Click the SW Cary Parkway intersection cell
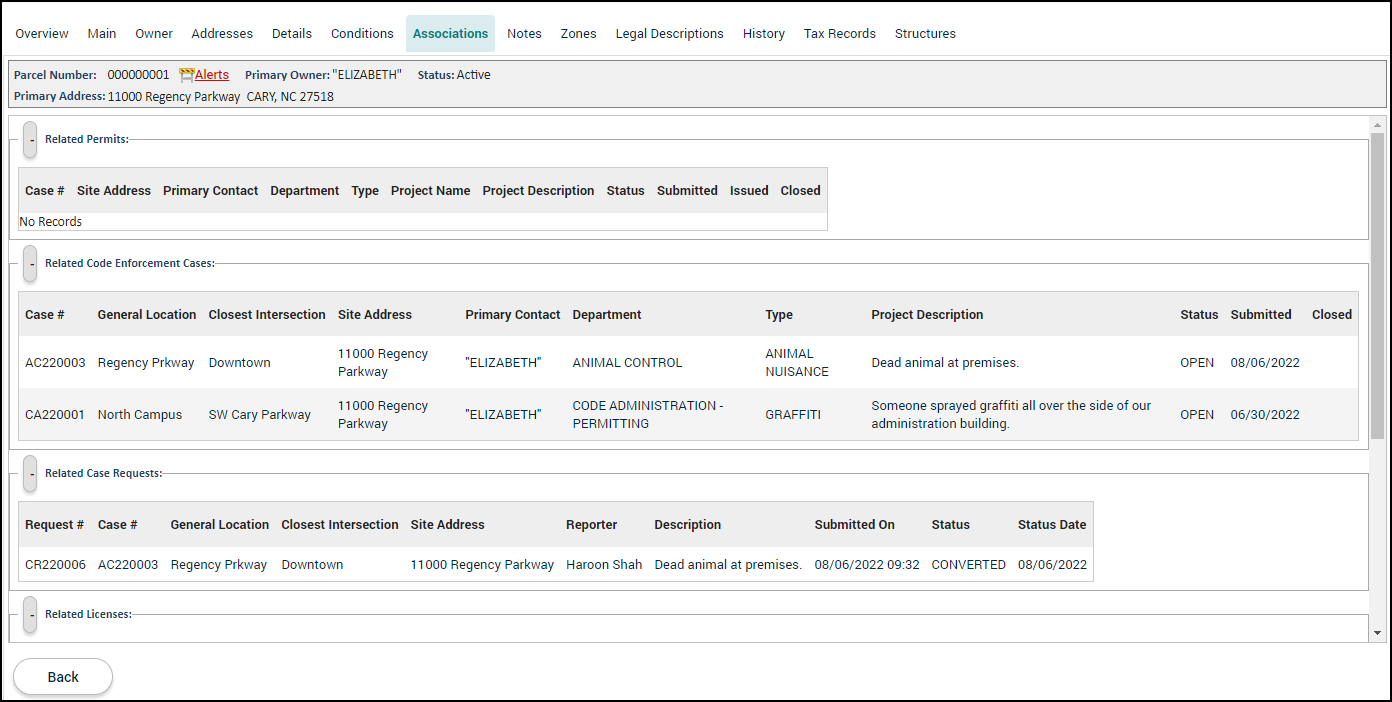Viewport: 1392px width, 702px height. coord(260,415)
